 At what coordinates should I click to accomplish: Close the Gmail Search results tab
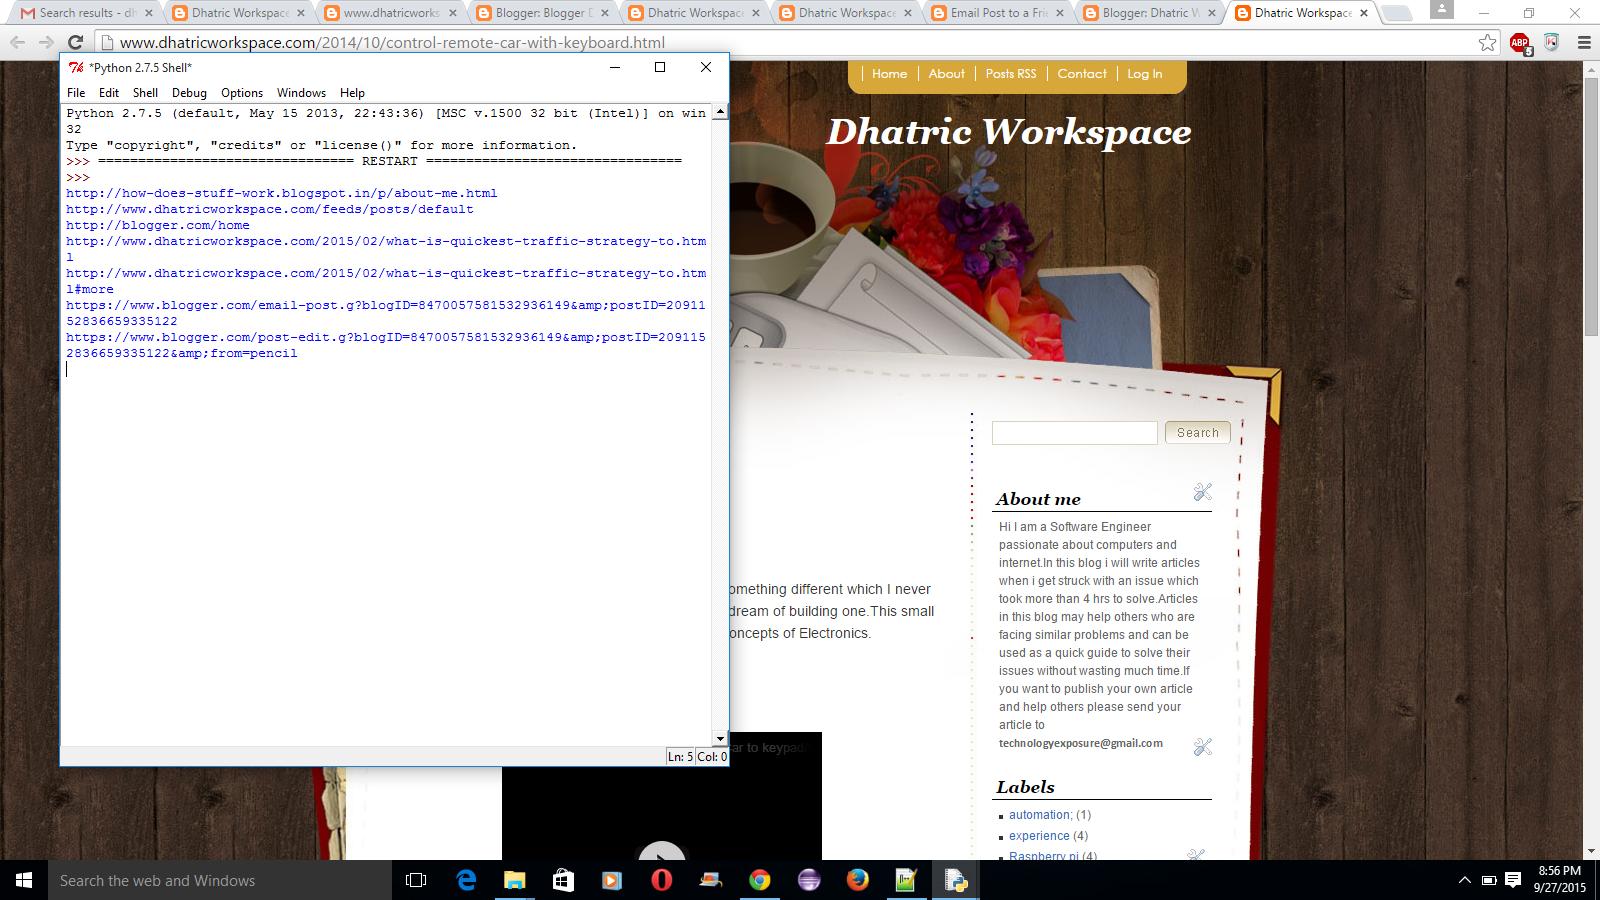(x=149, y=13)
